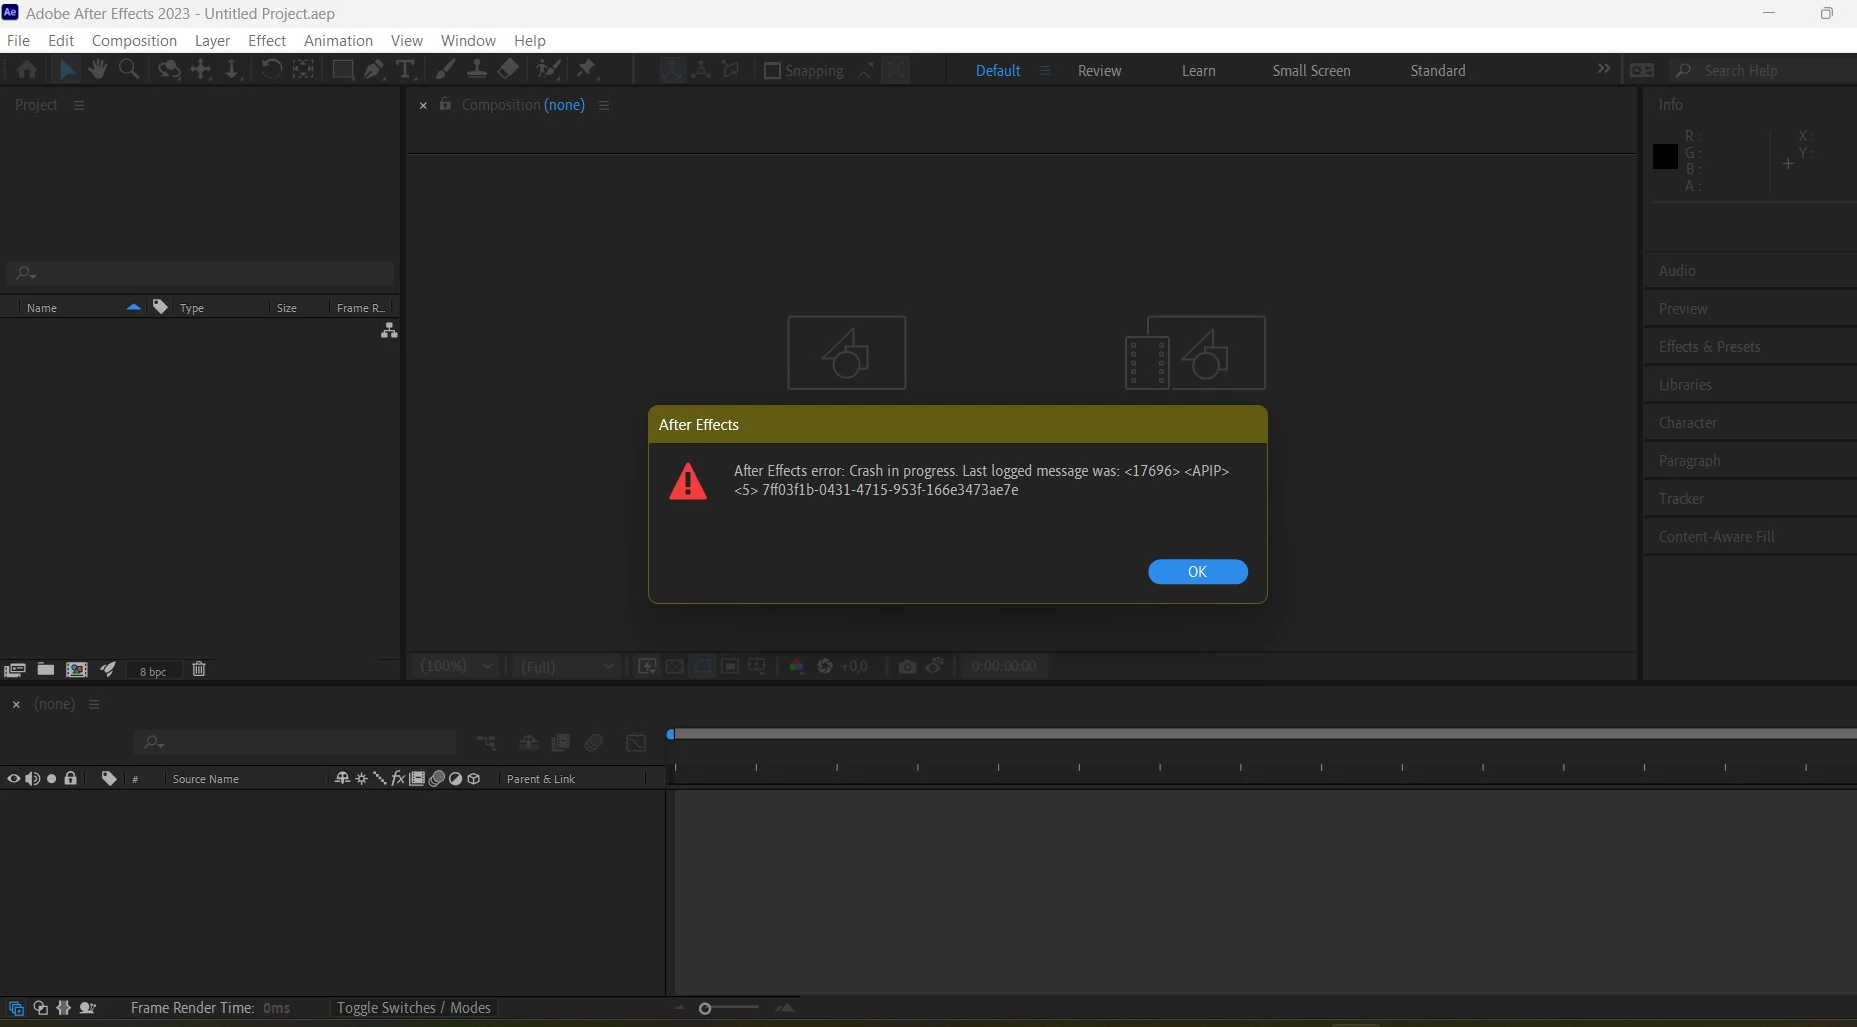1857x1027 pixels.
Task: Open the Project panel menu
Action: [x=79, y=105]
